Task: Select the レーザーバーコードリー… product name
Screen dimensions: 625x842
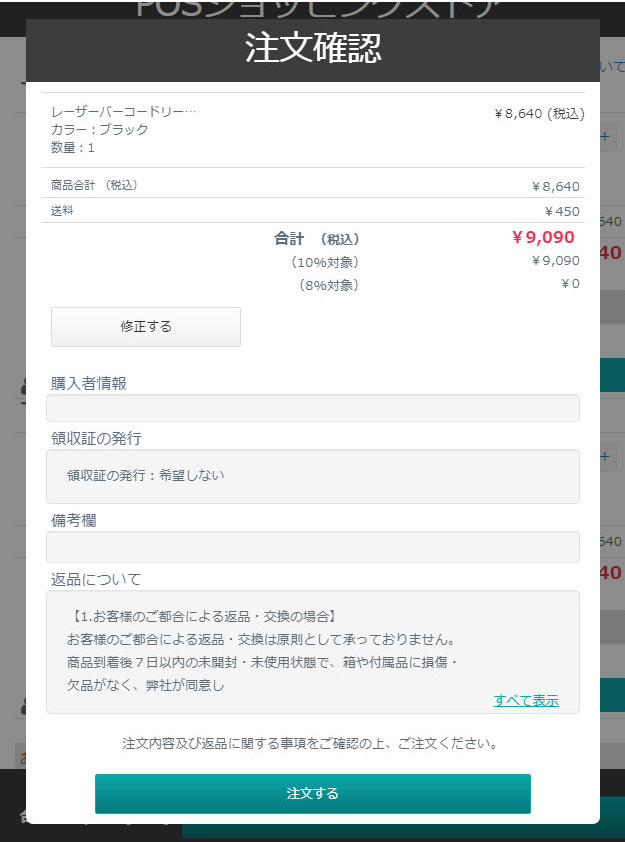Action: 124,112
